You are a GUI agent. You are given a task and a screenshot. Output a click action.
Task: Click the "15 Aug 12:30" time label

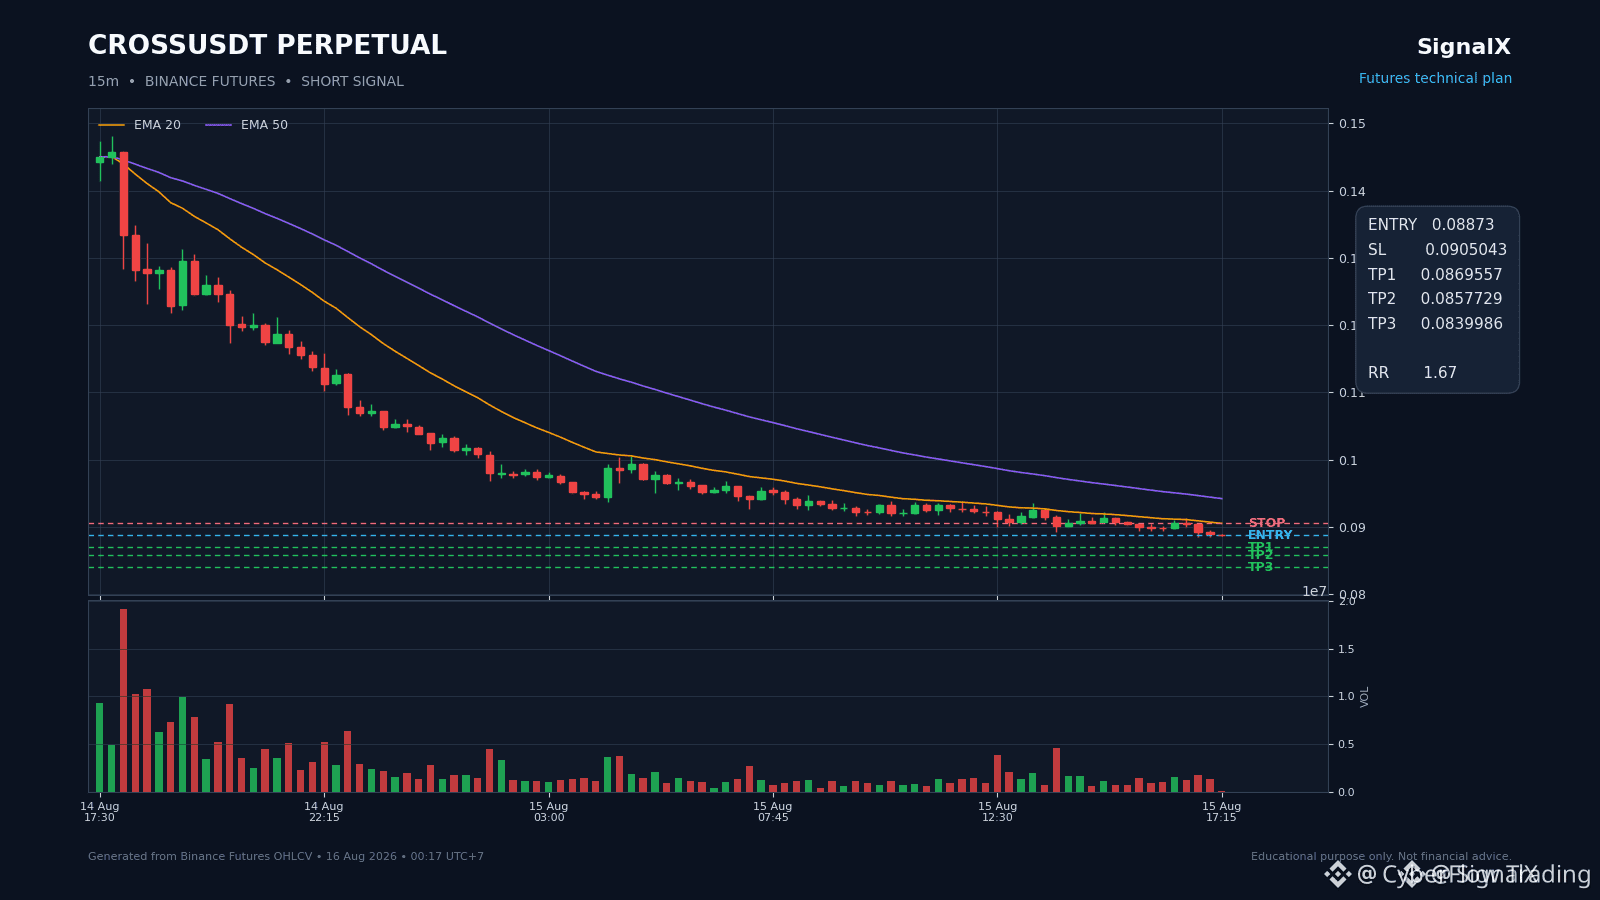(x=997, y=812)
